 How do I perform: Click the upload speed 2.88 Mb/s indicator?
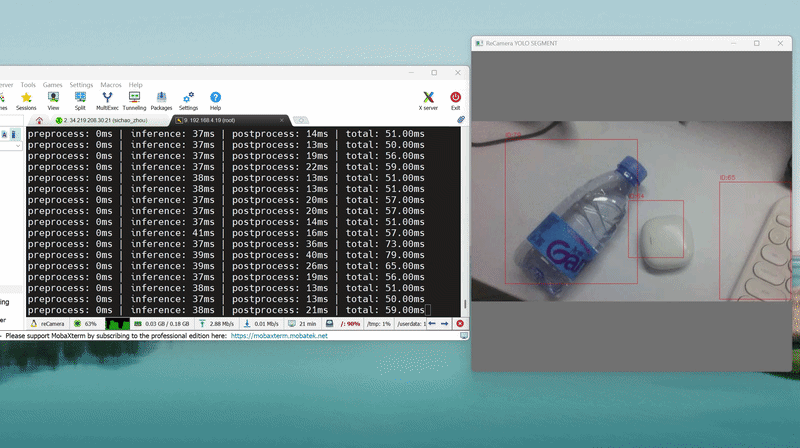tap(217, 323)
